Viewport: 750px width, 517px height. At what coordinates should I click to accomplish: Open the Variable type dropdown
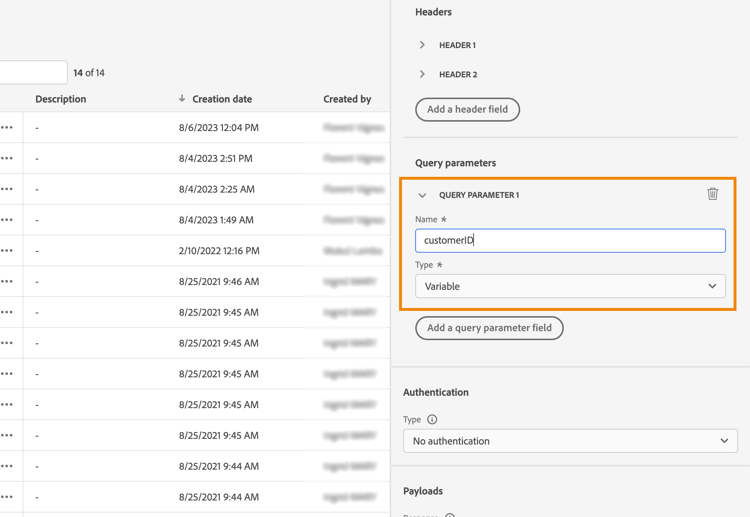(570, 286)
